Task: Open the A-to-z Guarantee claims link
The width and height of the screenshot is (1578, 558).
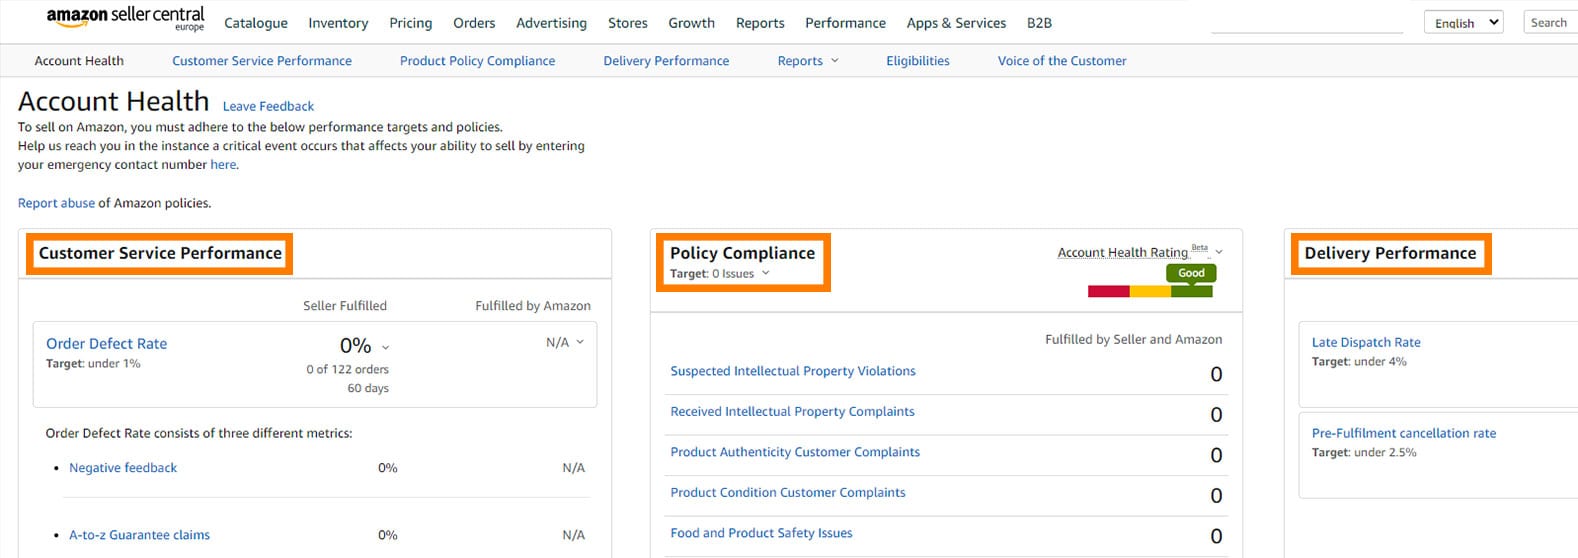Action: click(139, 535)
